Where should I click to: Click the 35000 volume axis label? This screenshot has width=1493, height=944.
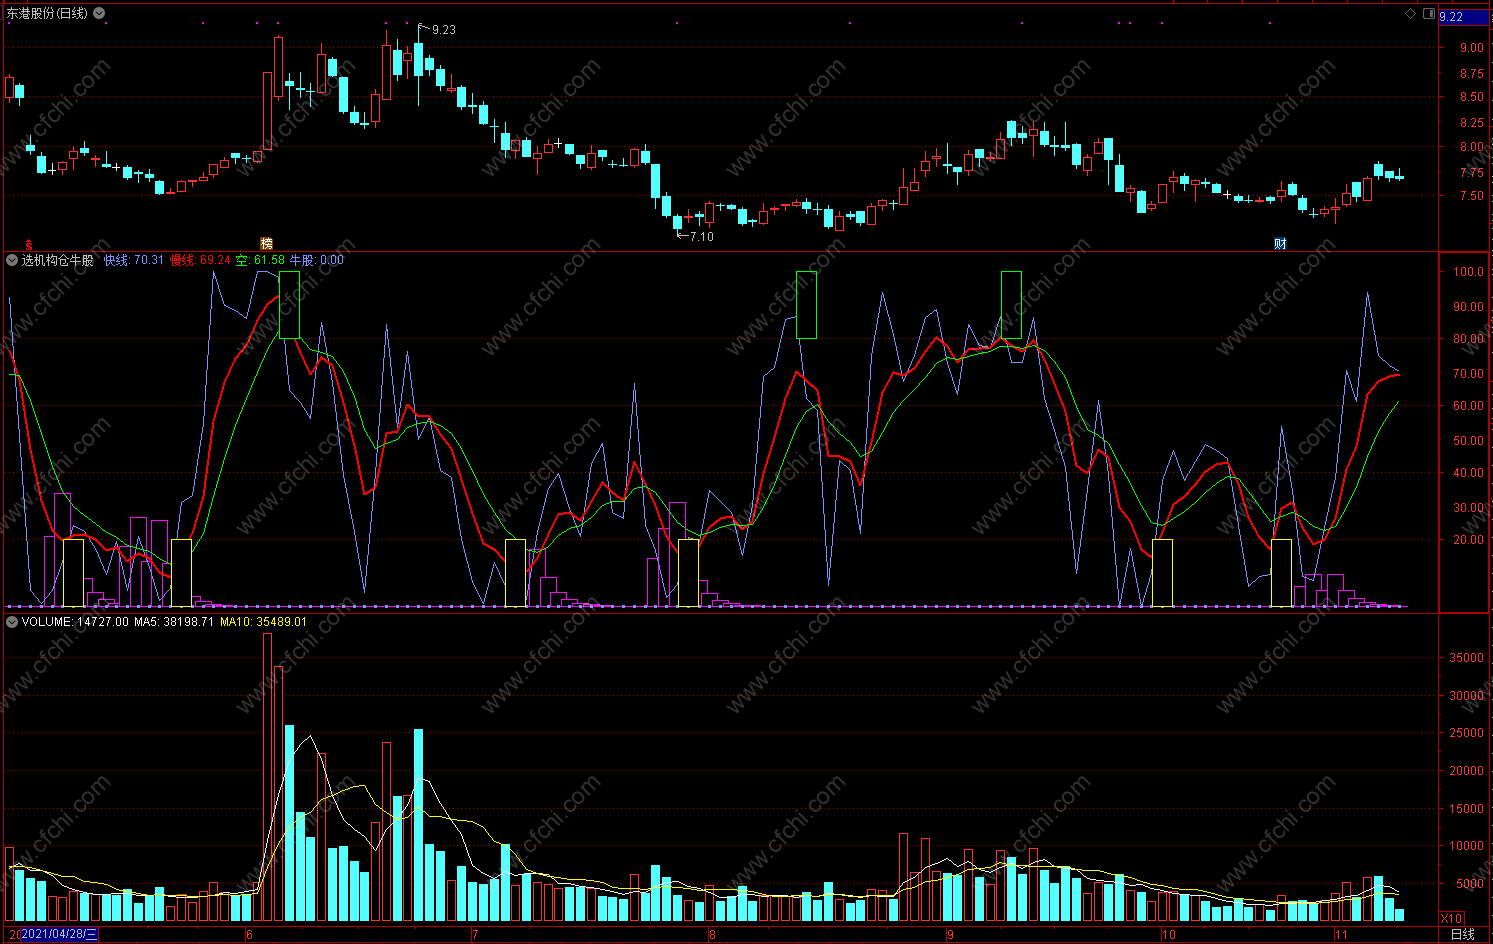(1467, 658)
